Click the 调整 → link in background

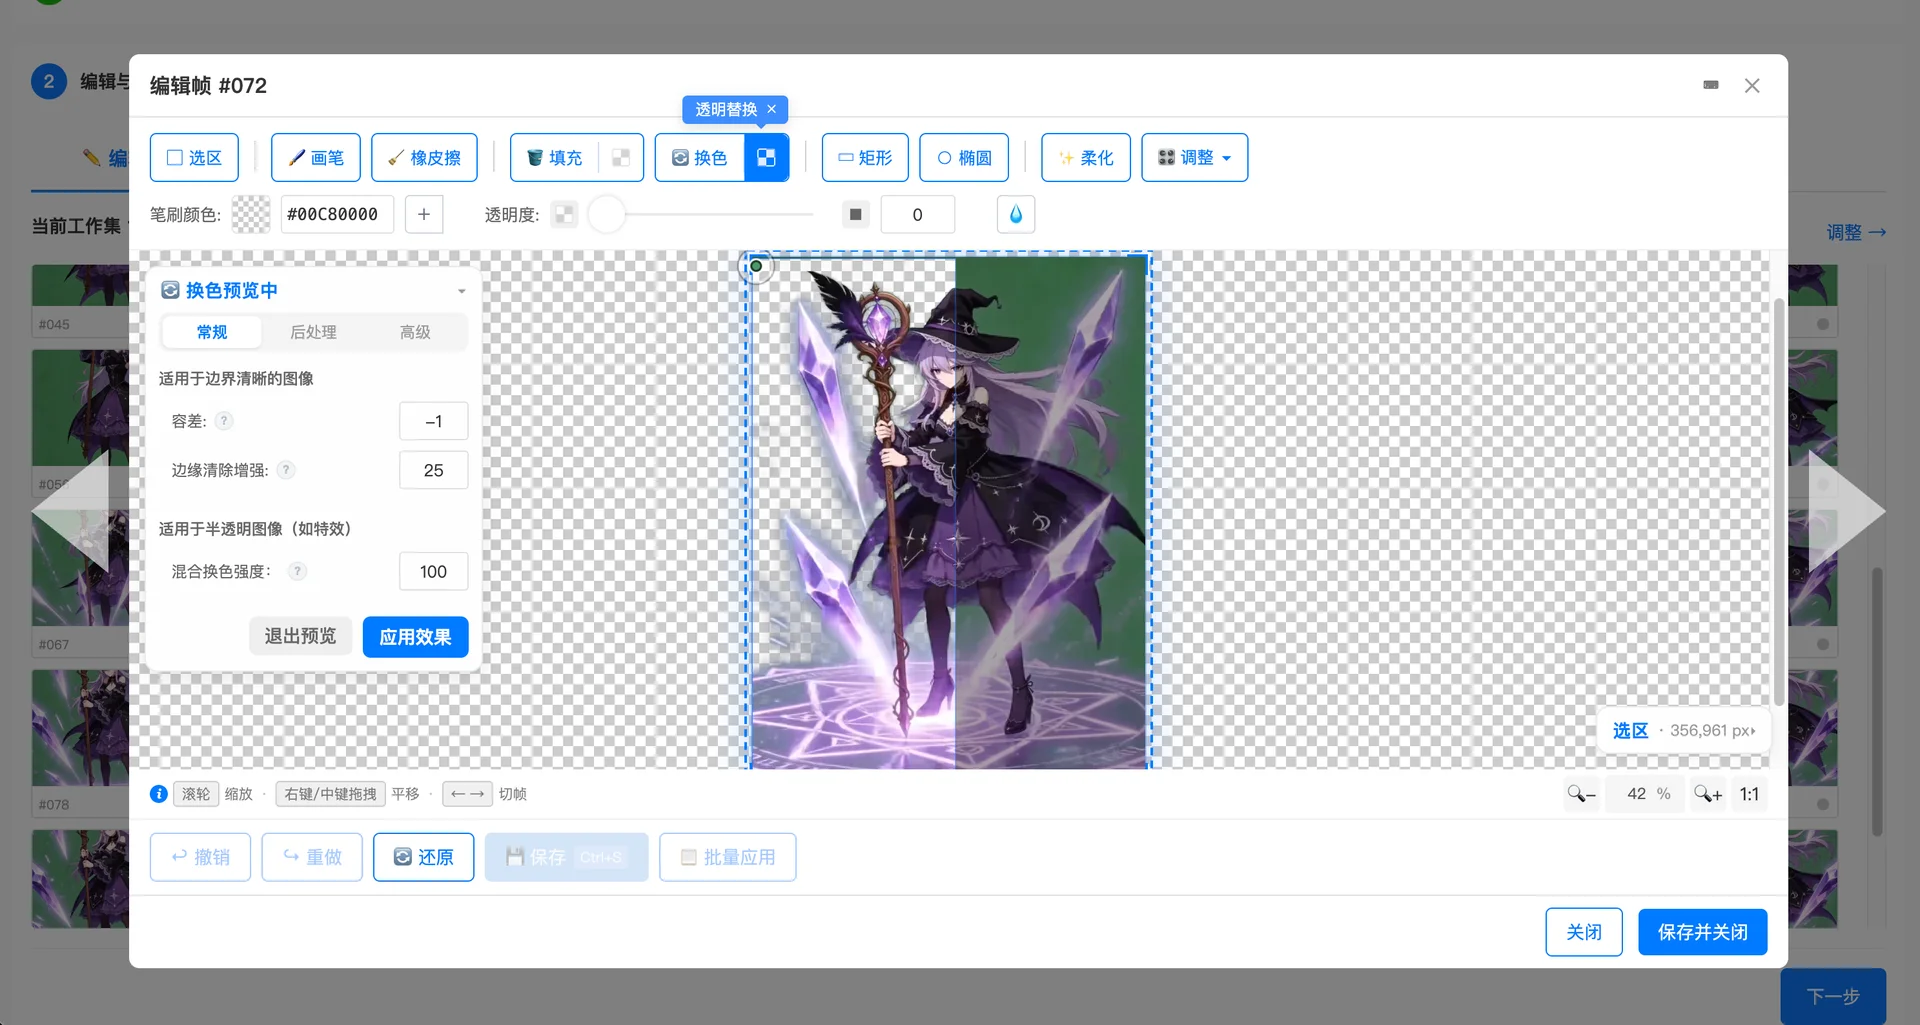point(1856,232)
